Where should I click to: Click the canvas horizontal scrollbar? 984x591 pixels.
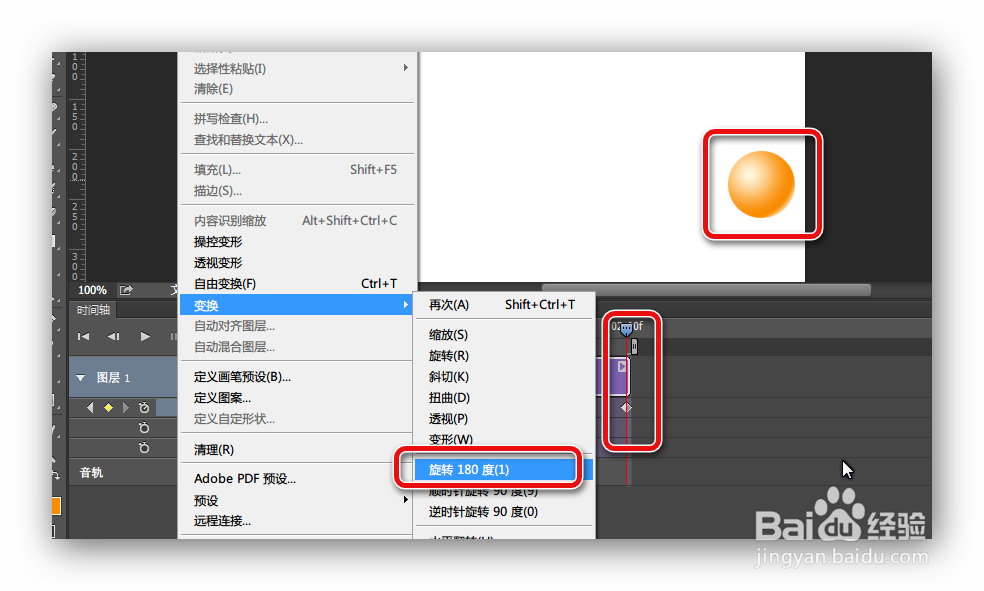706,290
